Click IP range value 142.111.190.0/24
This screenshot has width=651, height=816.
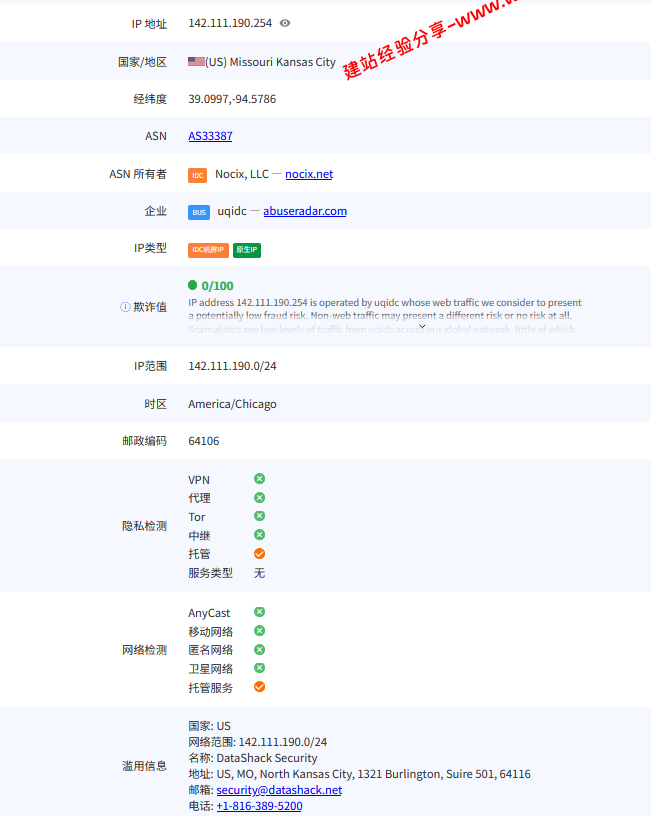point(232,366)
